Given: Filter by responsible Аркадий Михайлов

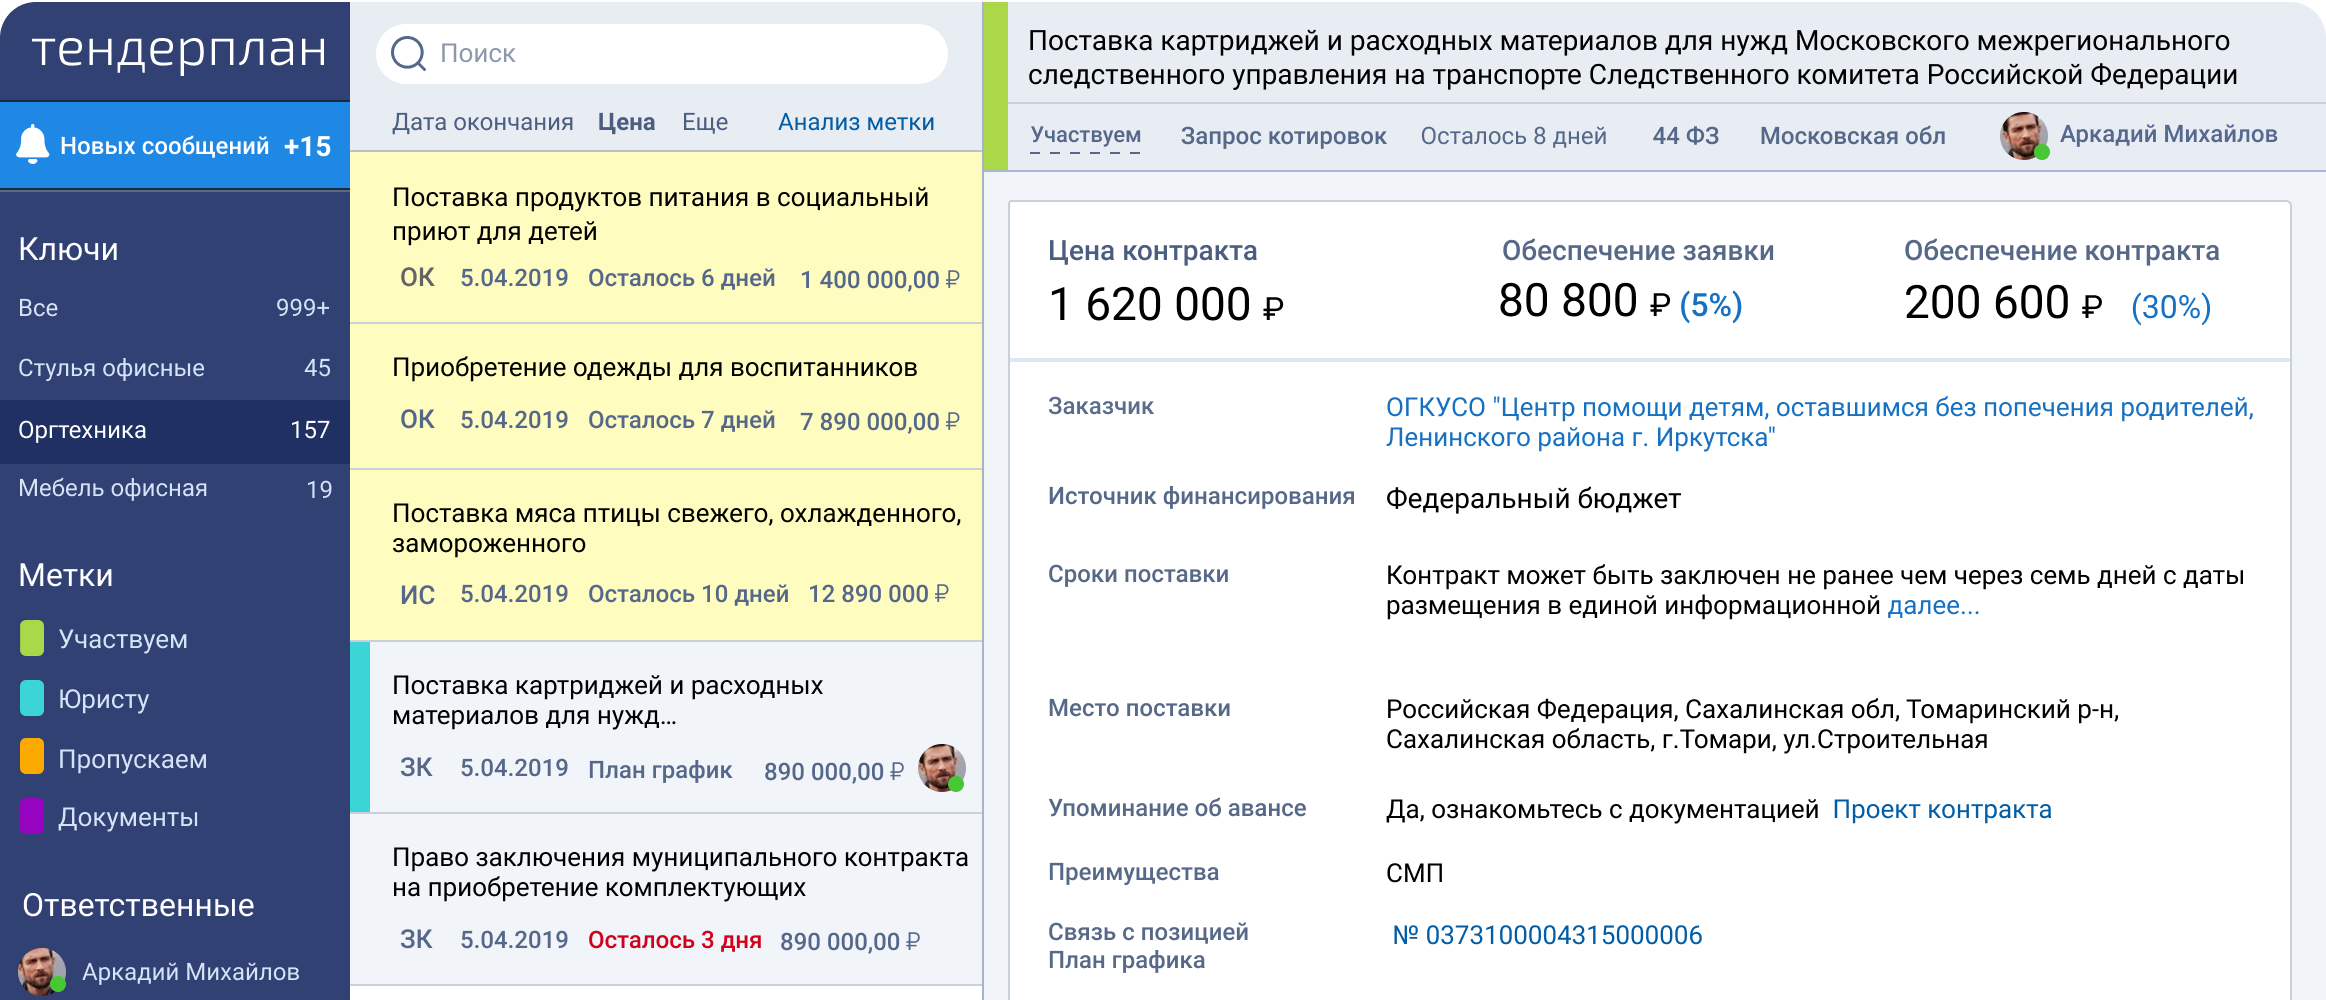Looking at the screenshot, I should (x=190, y=972).
